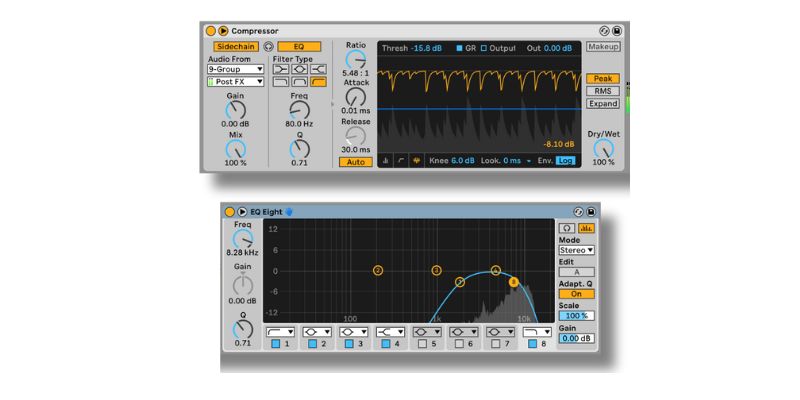Open the lookahead dropdown arrow
This screenshot has height=400, width=800.
click(529, 161)
